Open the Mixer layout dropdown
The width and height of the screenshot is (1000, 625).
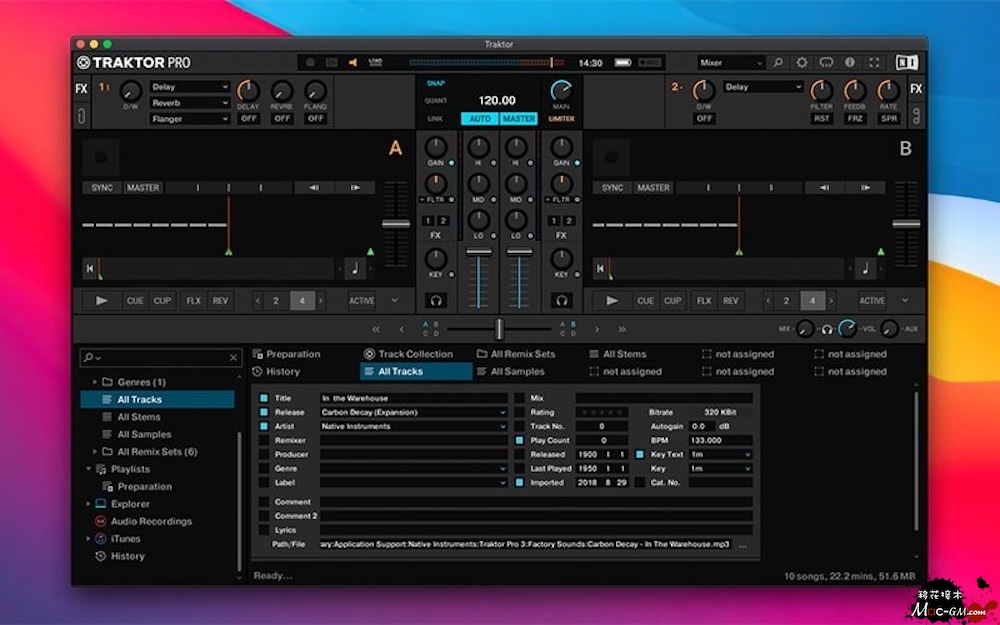coord(731,62)
